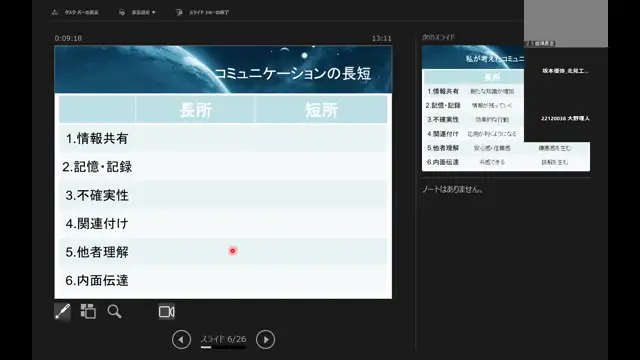
Task: Click the participant name above 22120038 大野瑠人
Action: point(565,71)
